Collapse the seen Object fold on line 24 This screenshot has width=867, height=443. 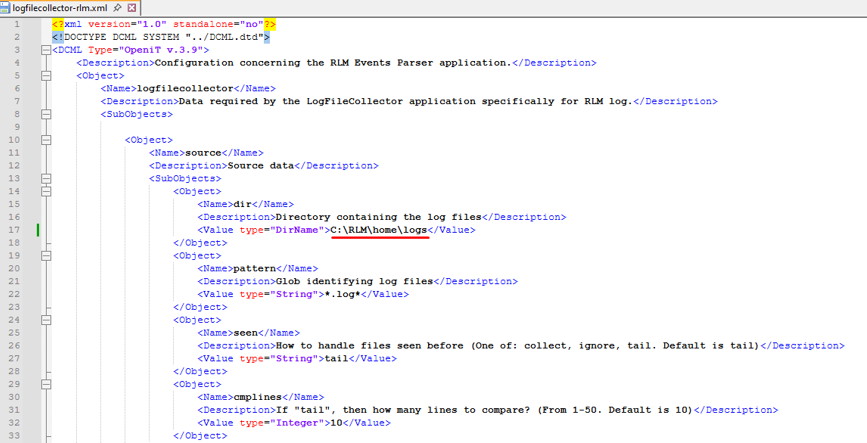(46, 320)
